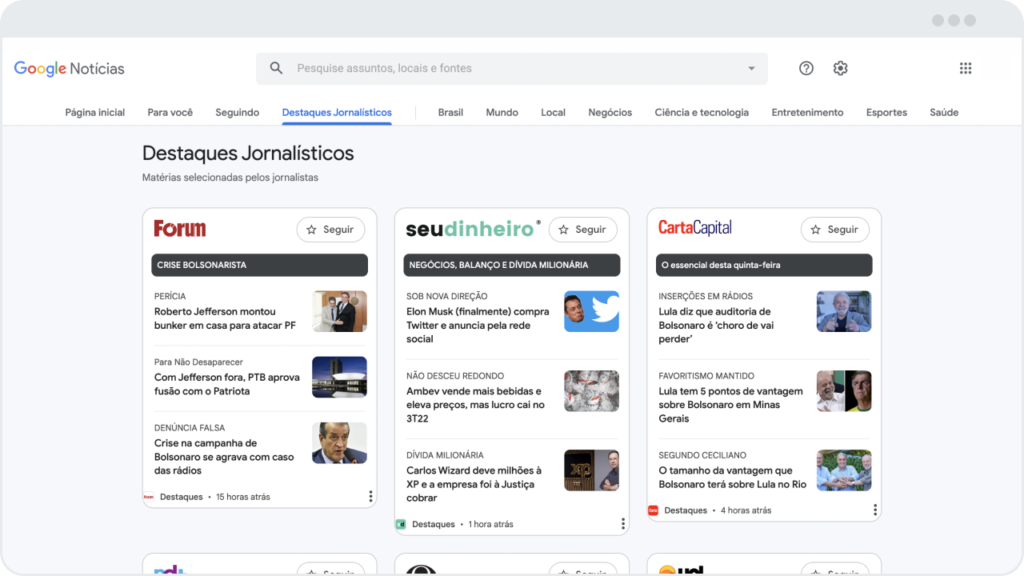
Task: Open the Ciência e tecnologia tab
Action: pos(701,112)
